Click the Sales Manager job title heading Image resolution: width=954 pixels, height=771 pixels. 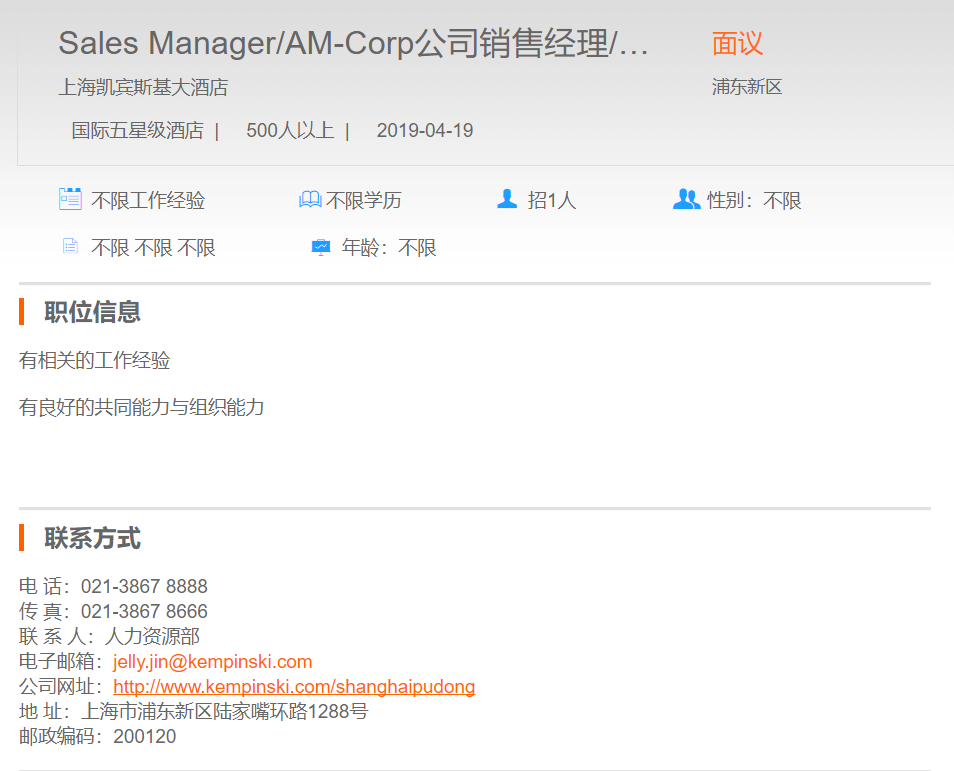click(353, 44)
